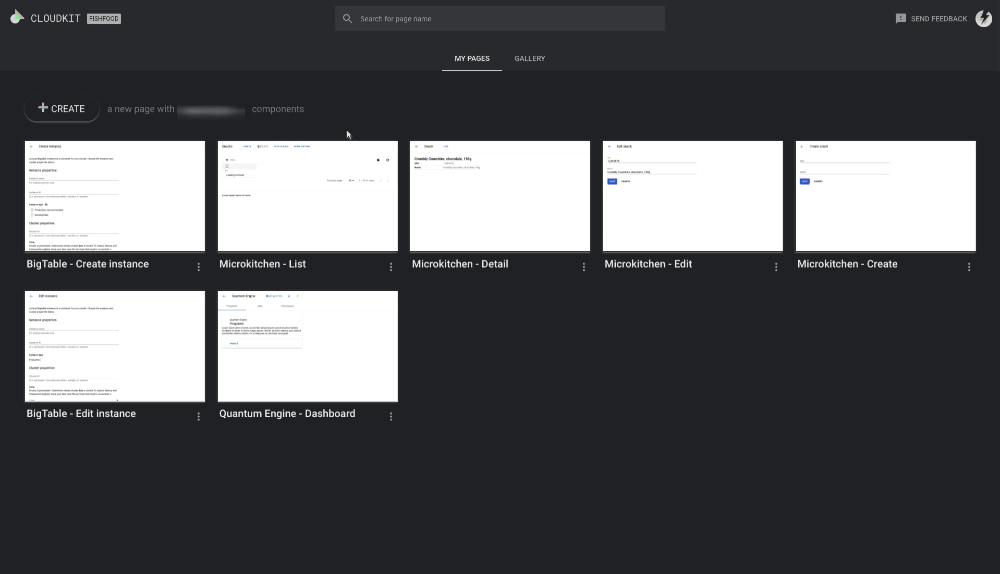Open the components type dropdown

pyautogui.click(x=211, y=110)
